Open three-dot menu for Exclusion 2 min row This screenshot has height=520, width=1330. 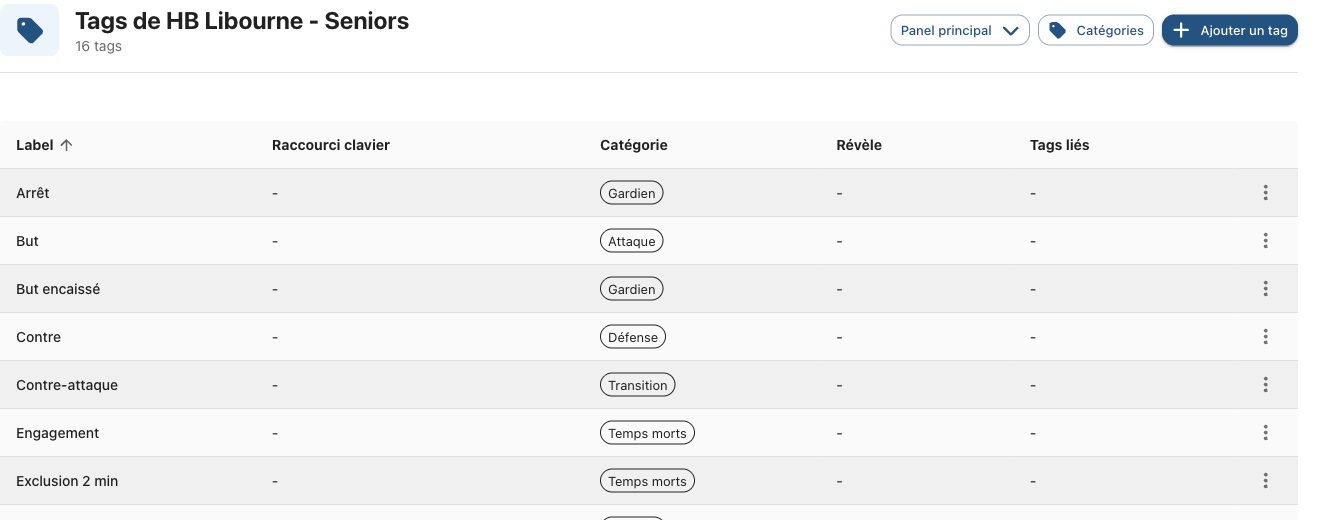point(1266,481)
